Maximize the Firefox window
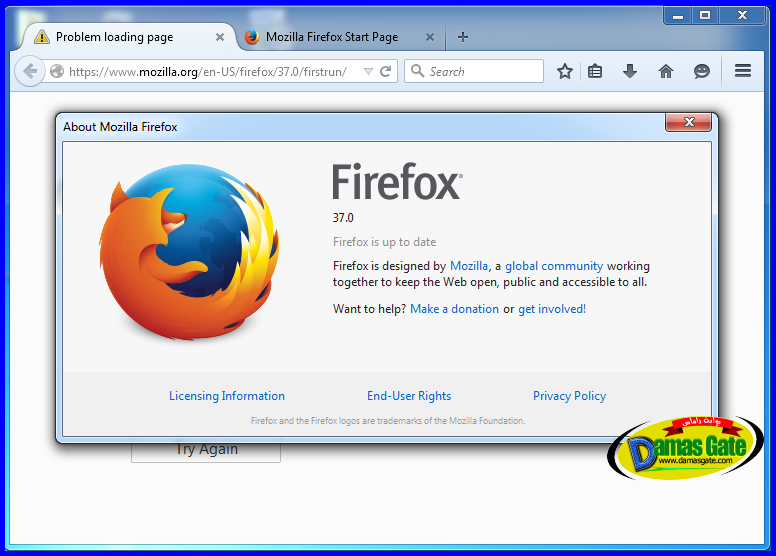The width and height of the screenshot is (776, 556). click(x=705, y=16)
